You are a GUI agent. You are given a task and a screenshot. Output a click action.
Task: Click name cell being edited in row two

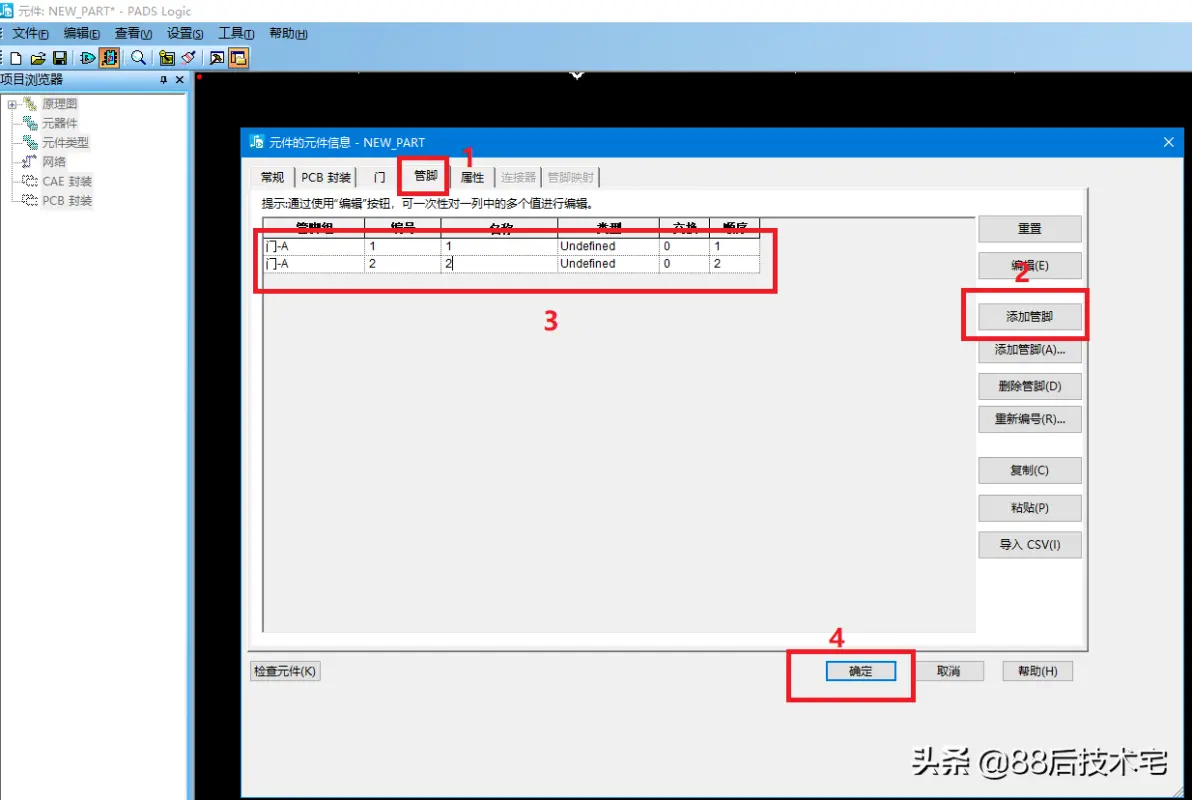pos(499,264)
